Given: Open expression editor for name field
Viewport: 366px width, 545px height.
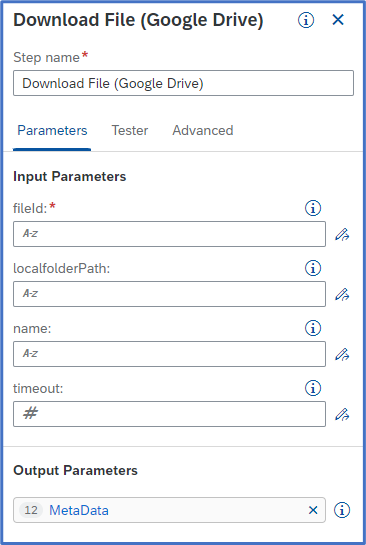Looking at the screenshot, I should pyautogui.click(x=342, y=354).
